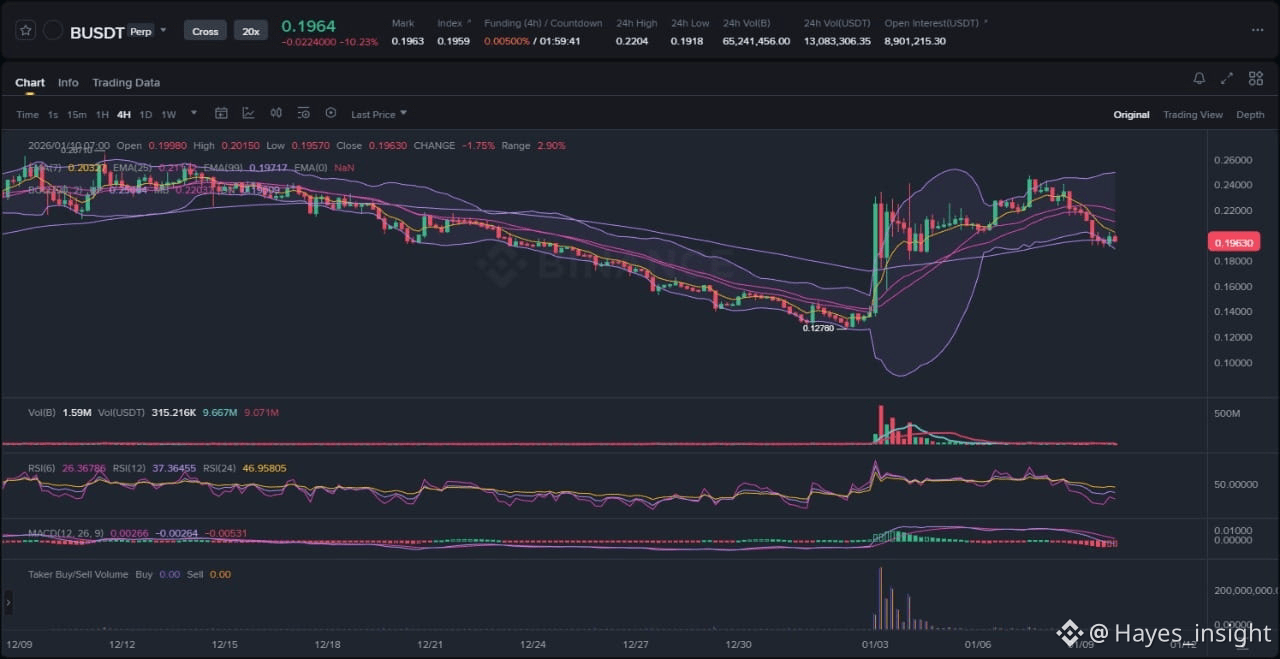
Task: Open the Trading Data tab
Action: 126,83
